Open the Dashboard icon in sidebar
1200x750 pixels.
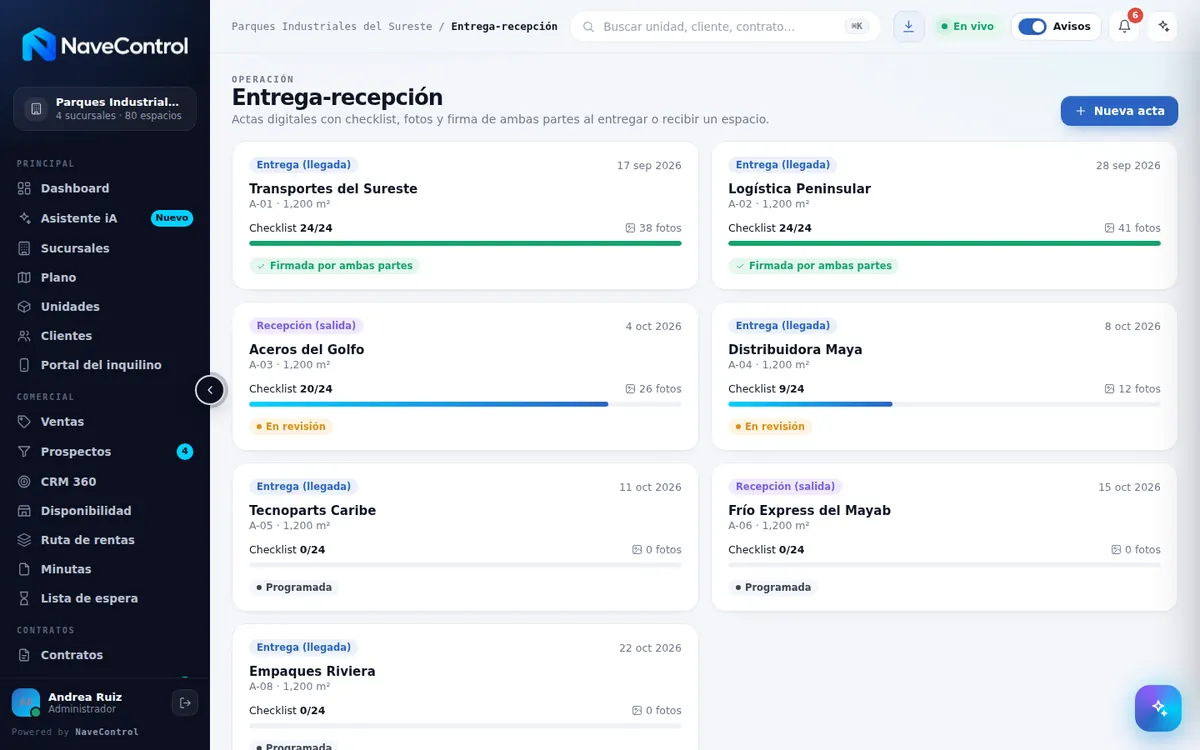click(x=25, y=188)
